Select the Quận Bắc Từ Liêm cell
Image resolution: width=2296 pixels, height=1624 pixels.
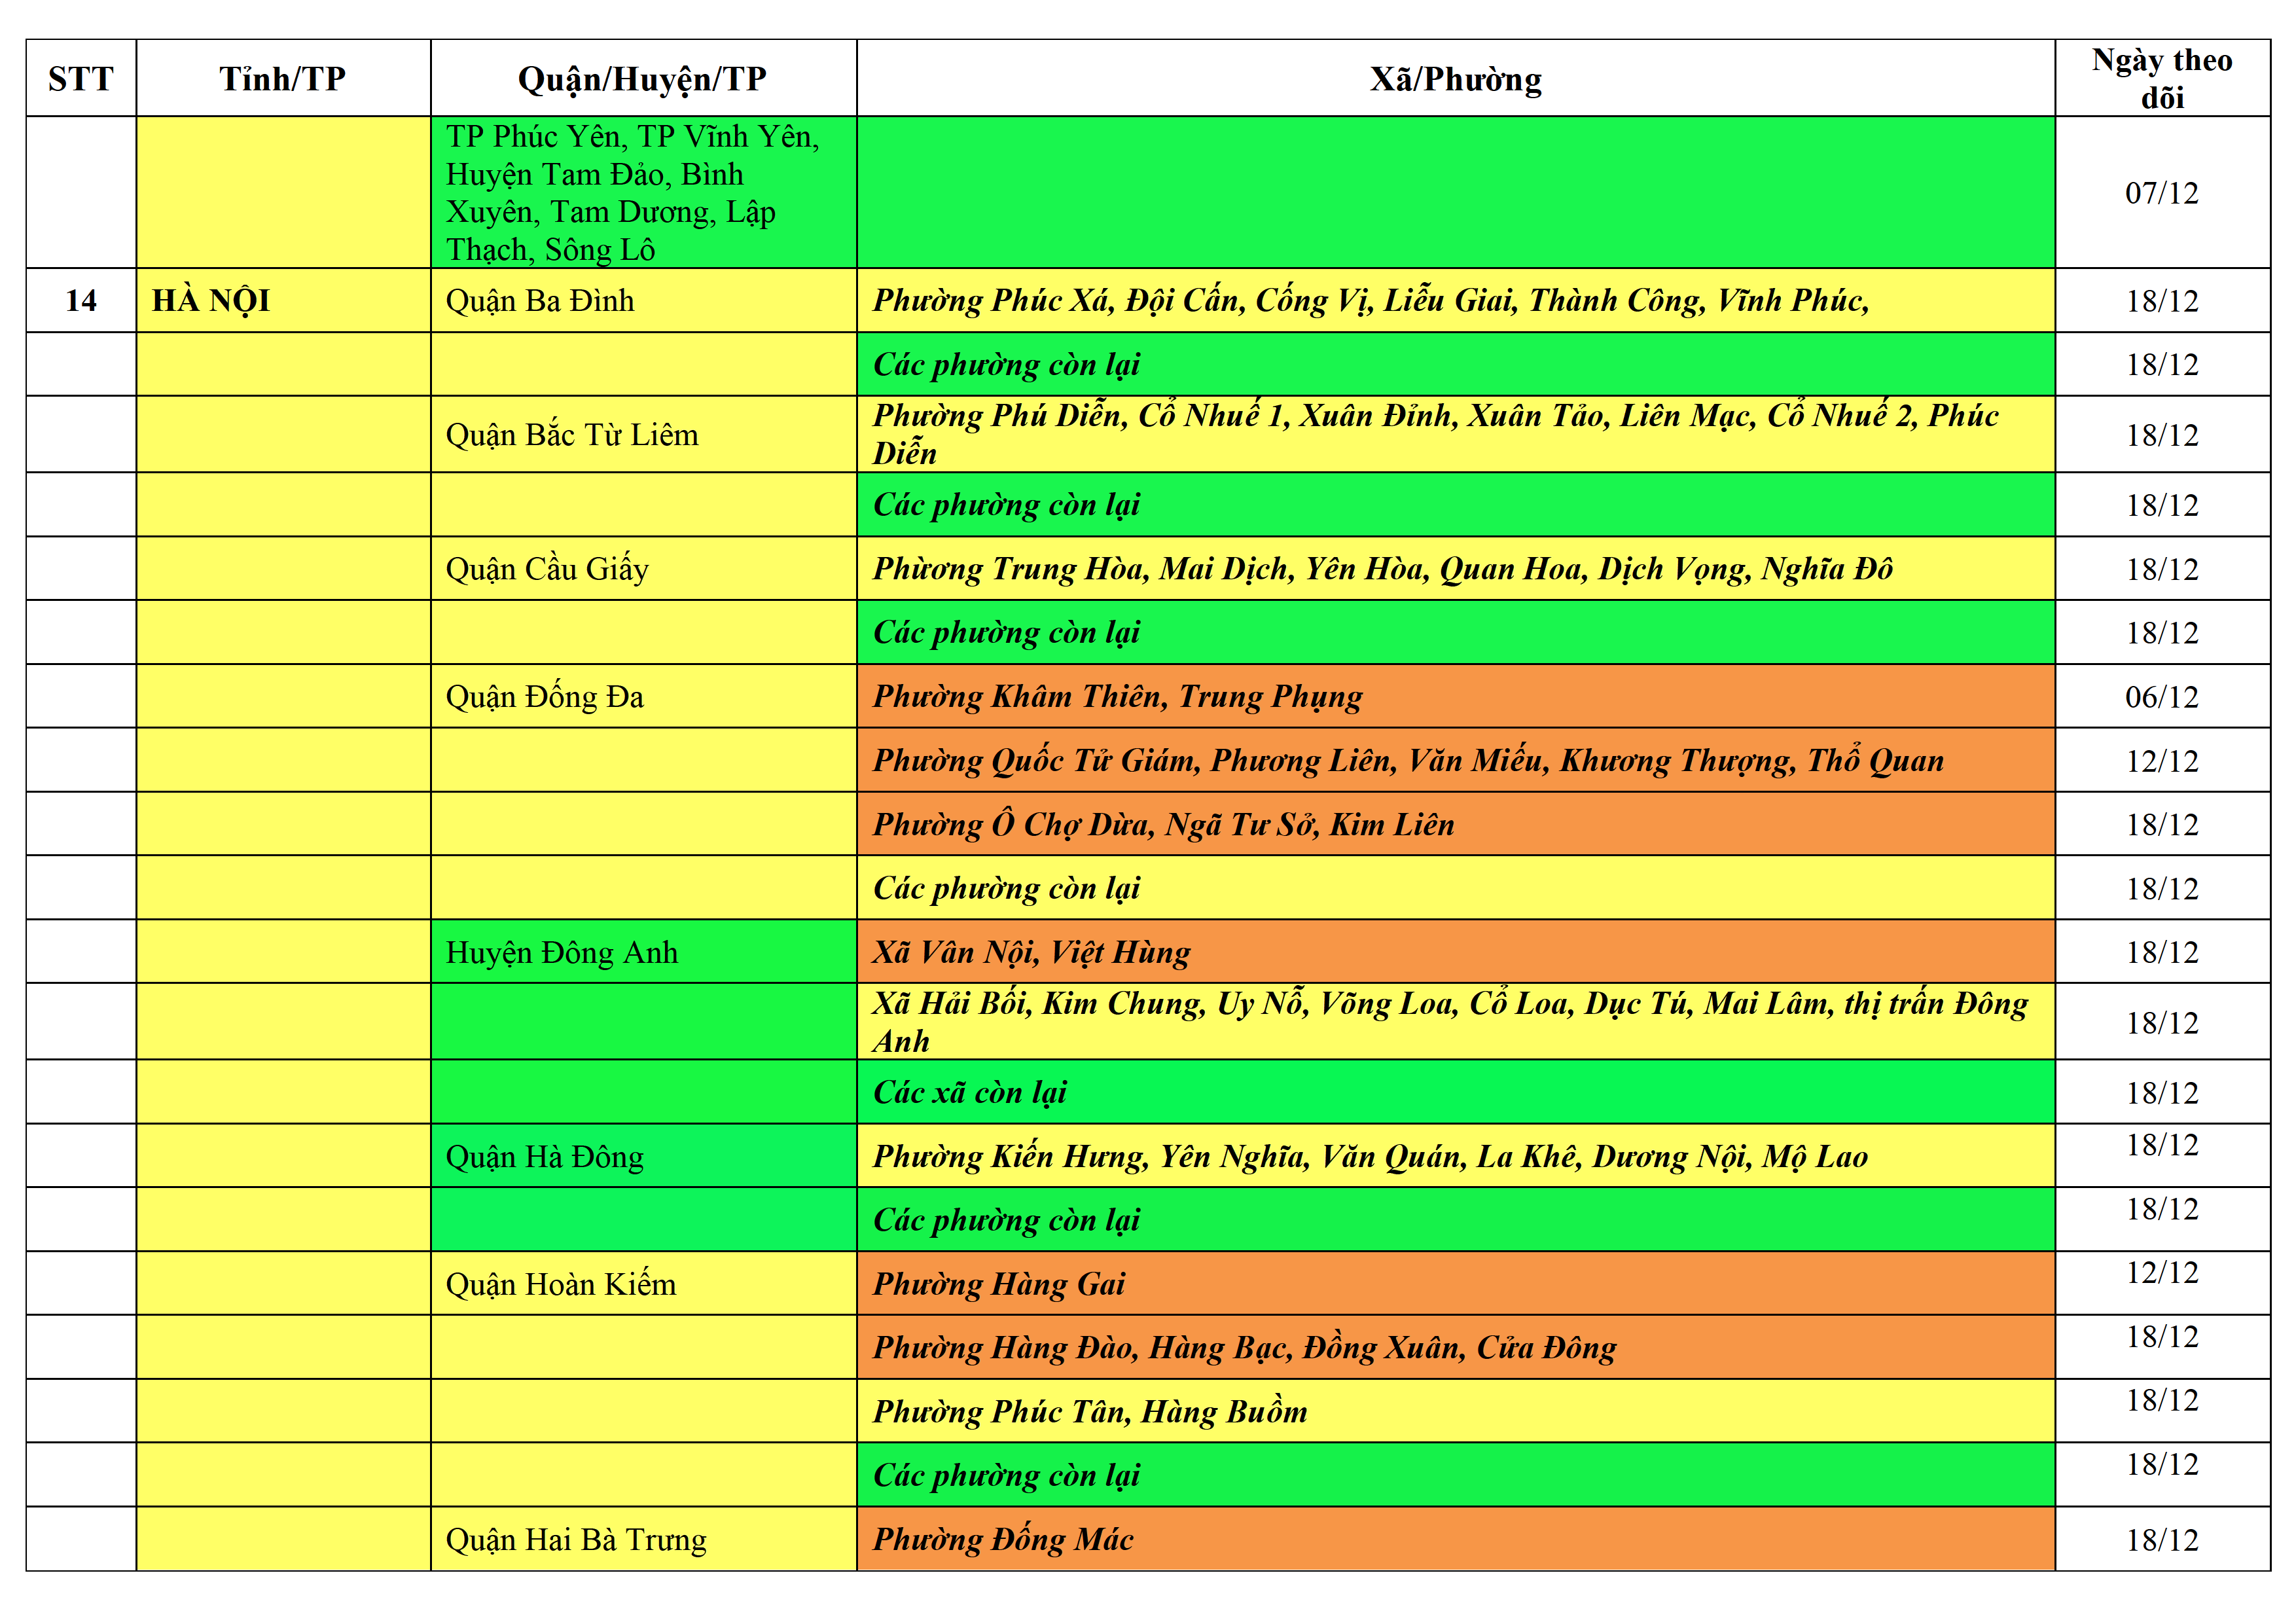[642, 434]
